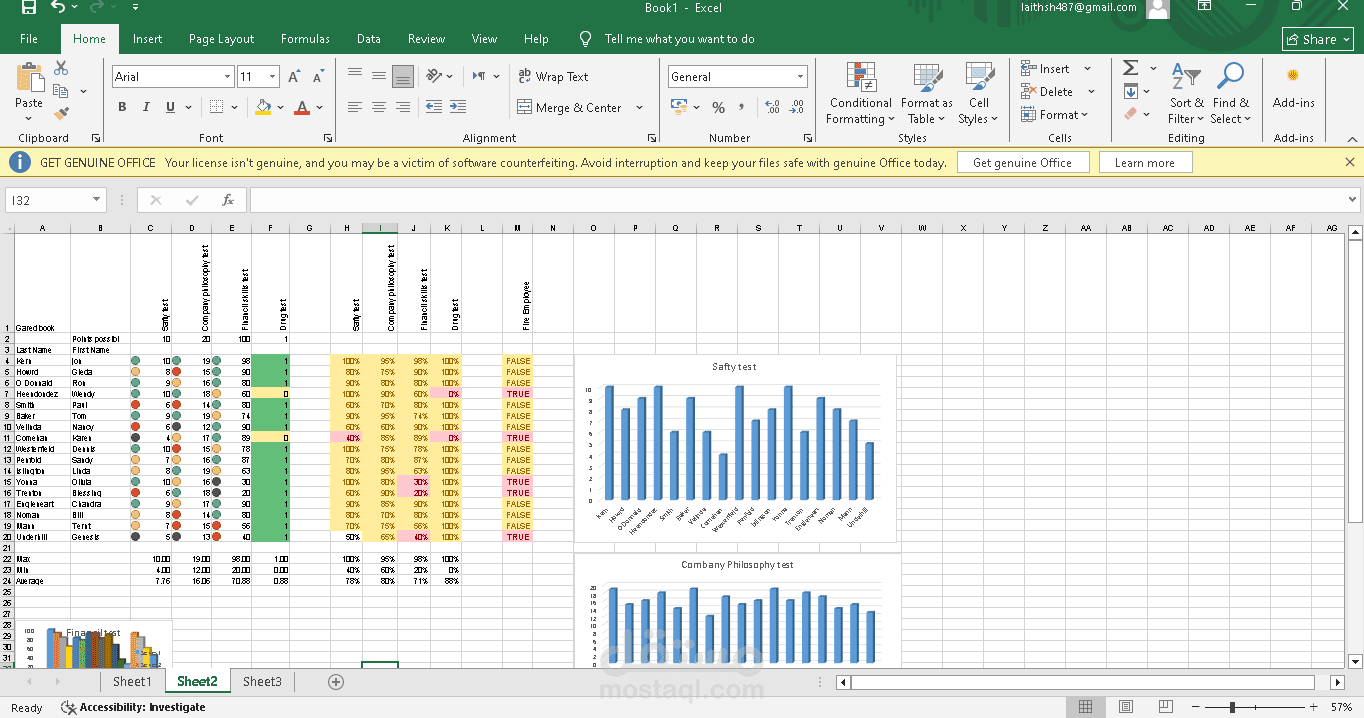The image size is (1364, 718).
Task: Open the File menu
Action: coord(29,39)
